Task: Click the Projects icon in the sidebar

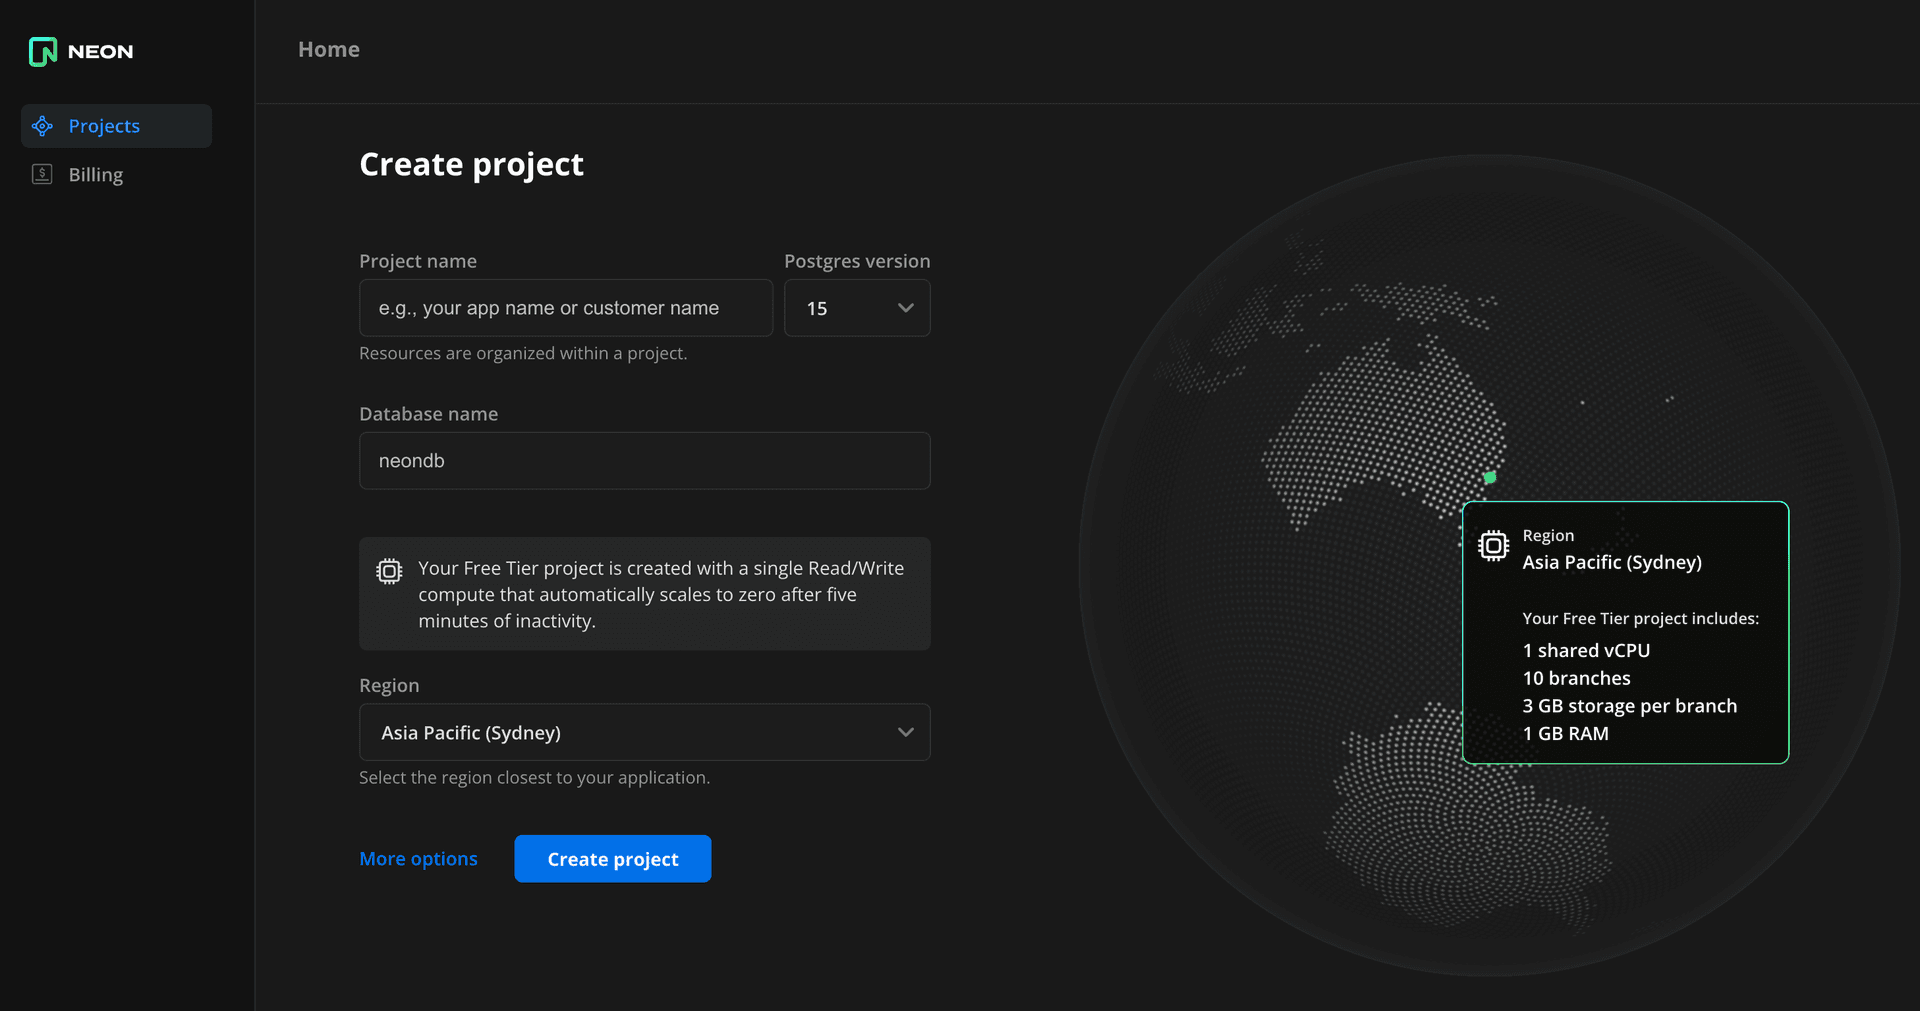Action: [x=42, y=126]
